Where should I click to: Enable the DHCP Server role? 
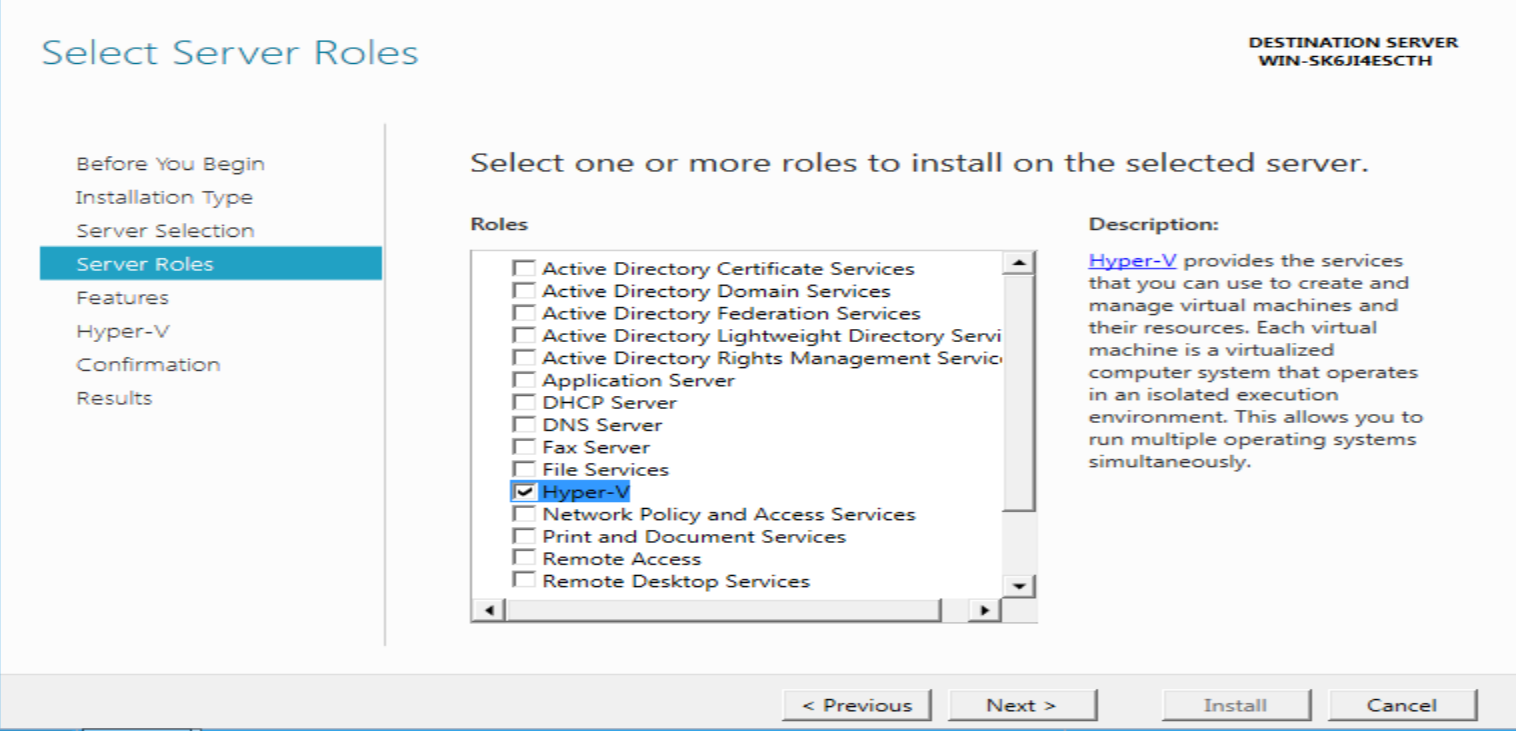click(x=523, y=403)
